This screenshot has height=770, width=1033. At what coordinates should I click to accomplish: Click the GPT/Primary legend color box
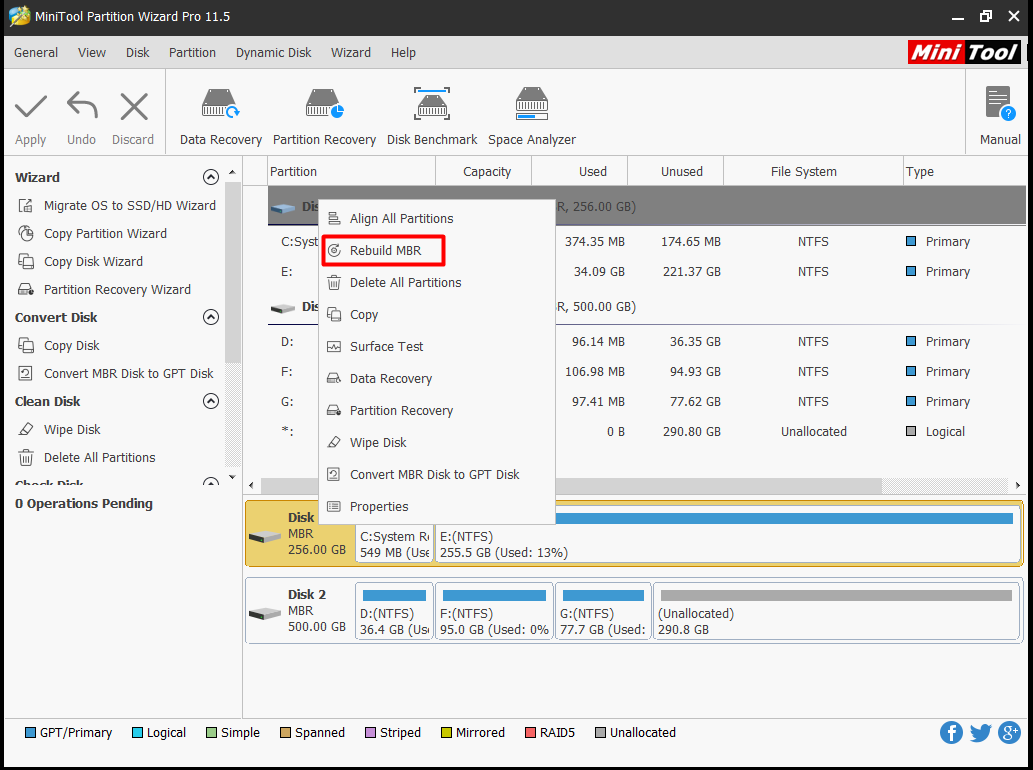pos(30,733)
